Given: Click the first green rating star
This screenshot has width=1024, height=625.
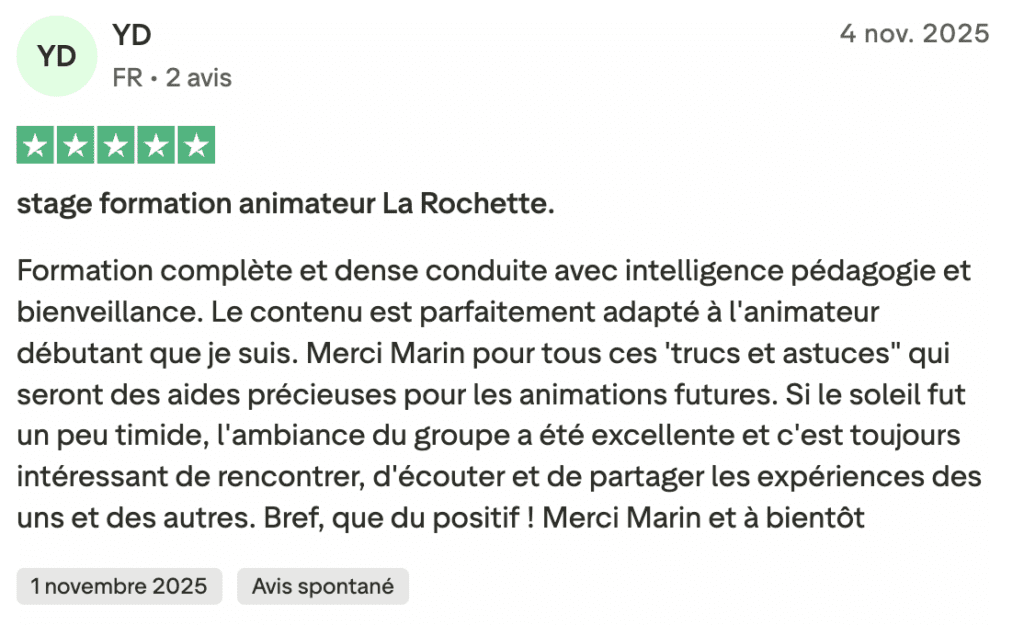Looking at the screenshot, I should tap(36, 146).
